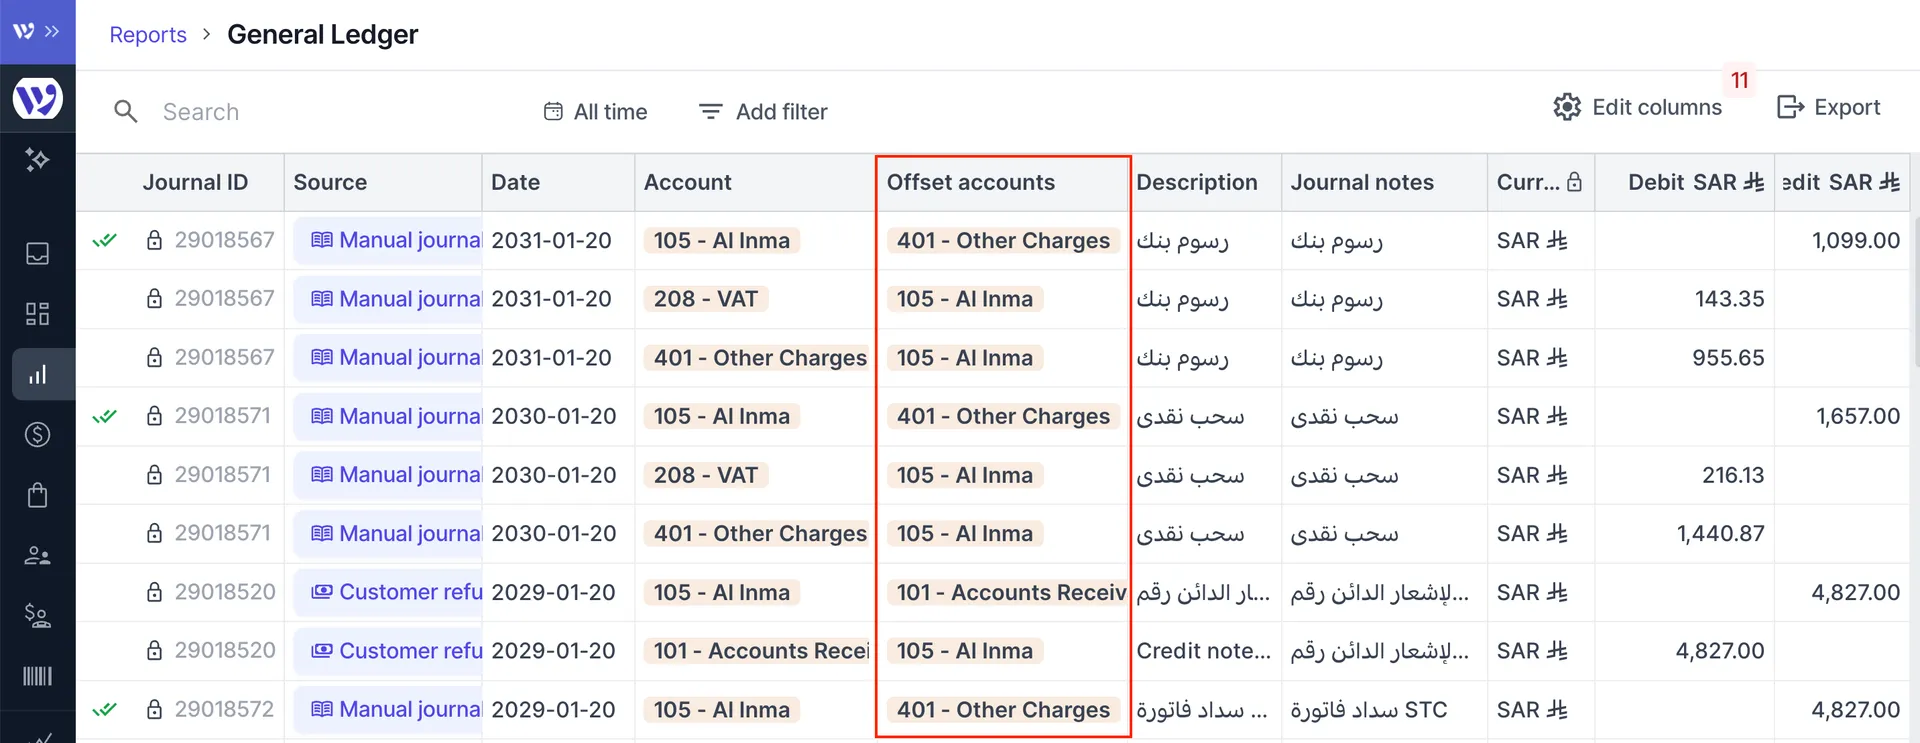Click the Credit note description cell
The image size is (1920, 743).
click(1204, 651)
